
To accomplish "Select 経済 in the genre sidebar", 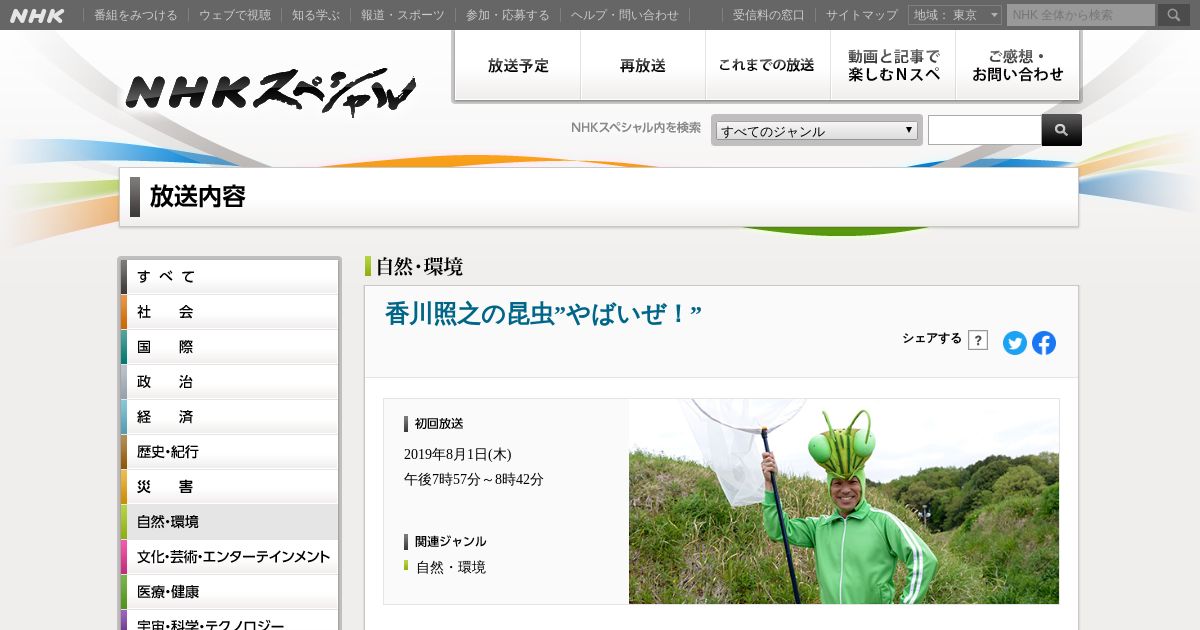I will (x=230, y=417).
